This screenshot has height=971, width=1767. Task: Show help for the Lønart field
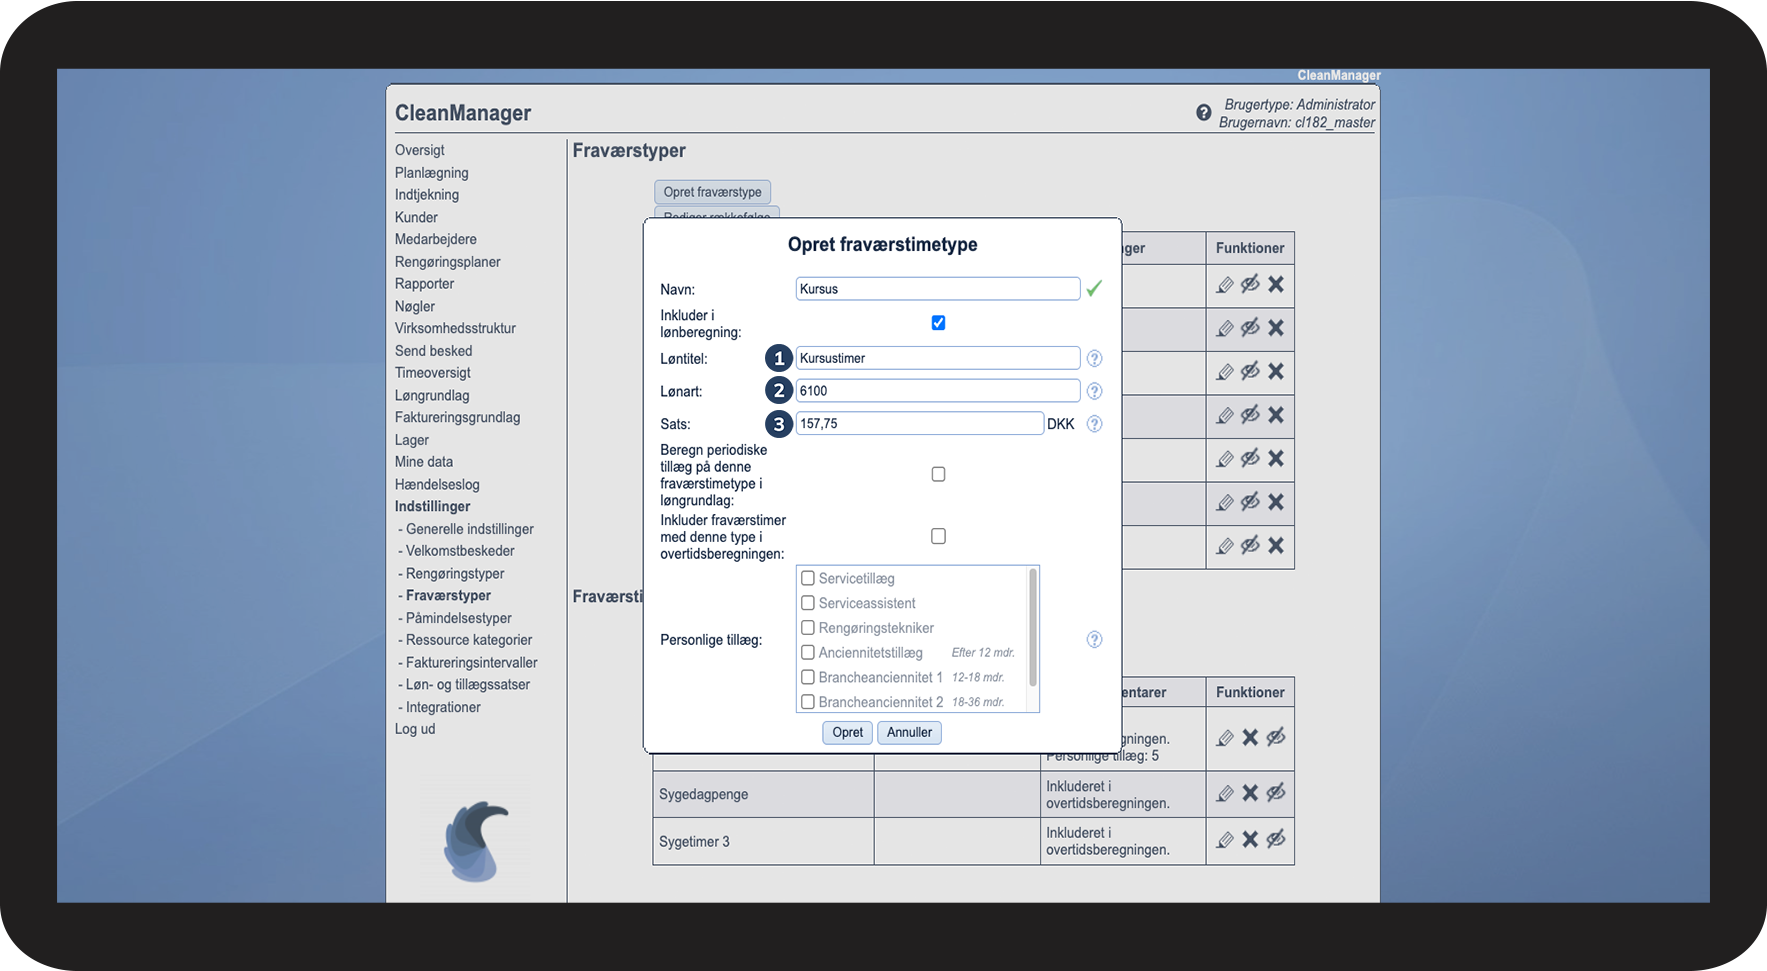(1095, 391)
